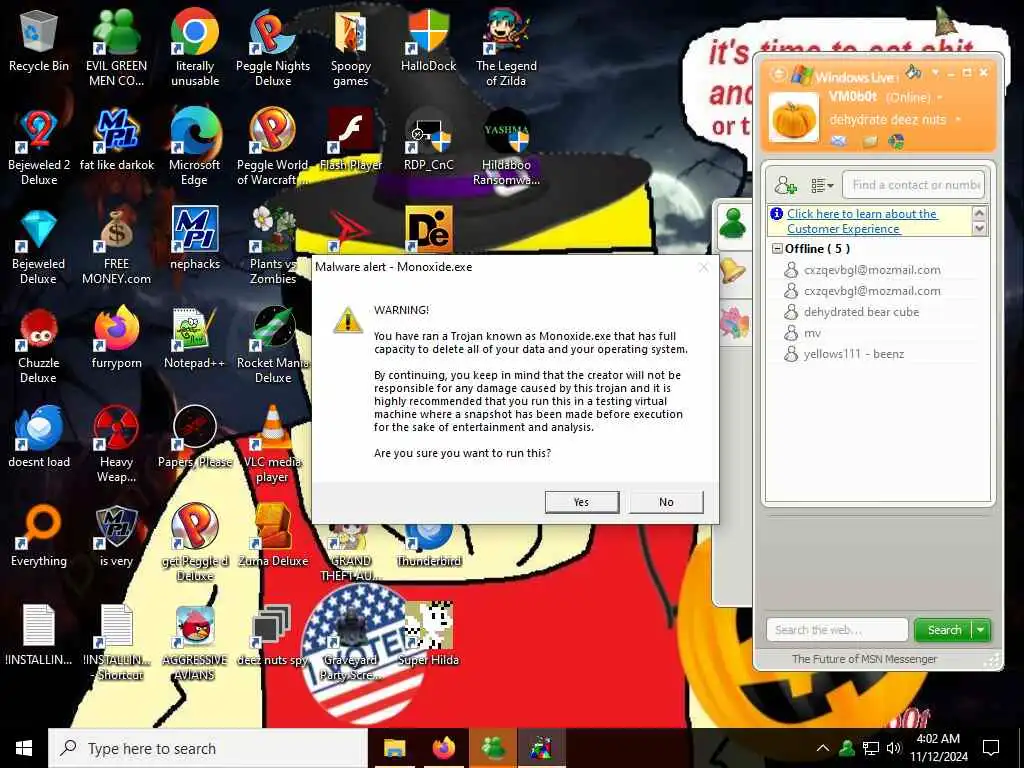Open the notification center icon
Screen dimensions: 1024x768
tap(991, 748)
